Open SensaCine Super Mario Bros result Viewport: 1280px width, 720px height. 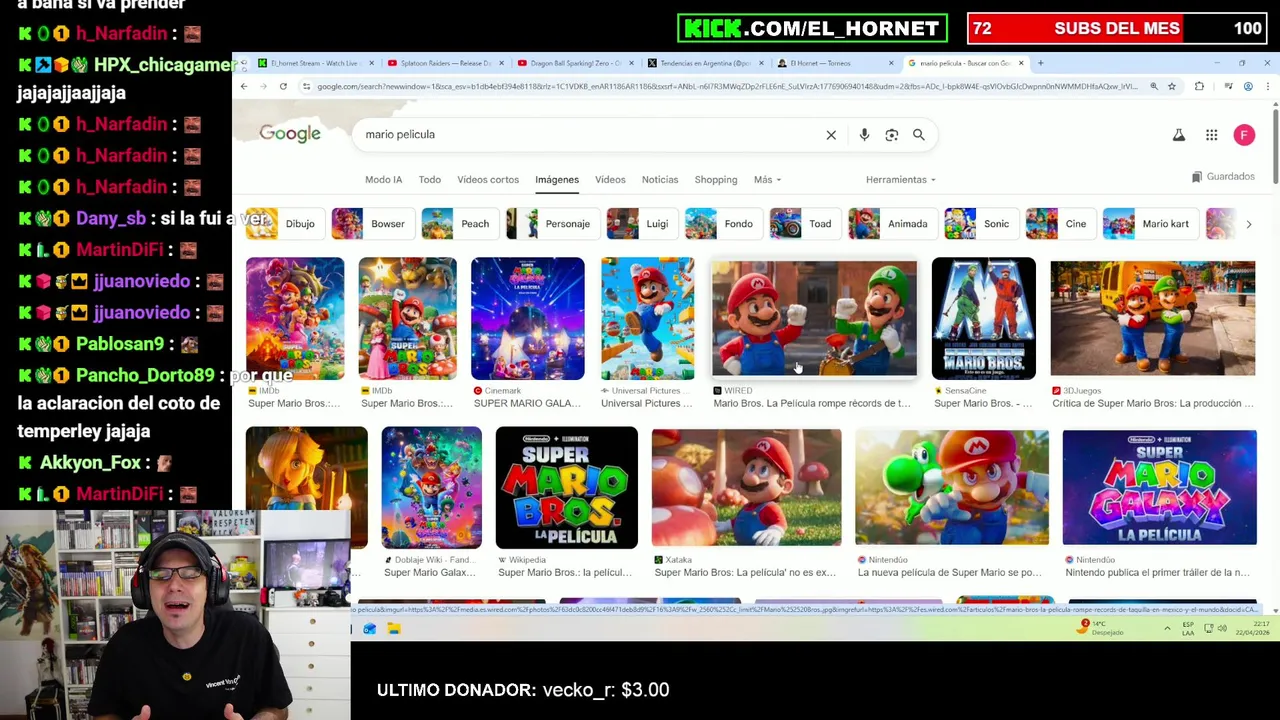(x=983, y=403)
